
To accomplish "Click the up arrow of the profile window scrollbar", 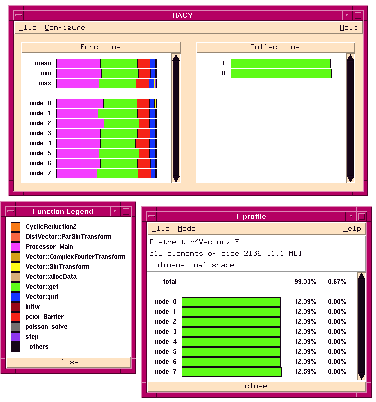I will point(361,277).
